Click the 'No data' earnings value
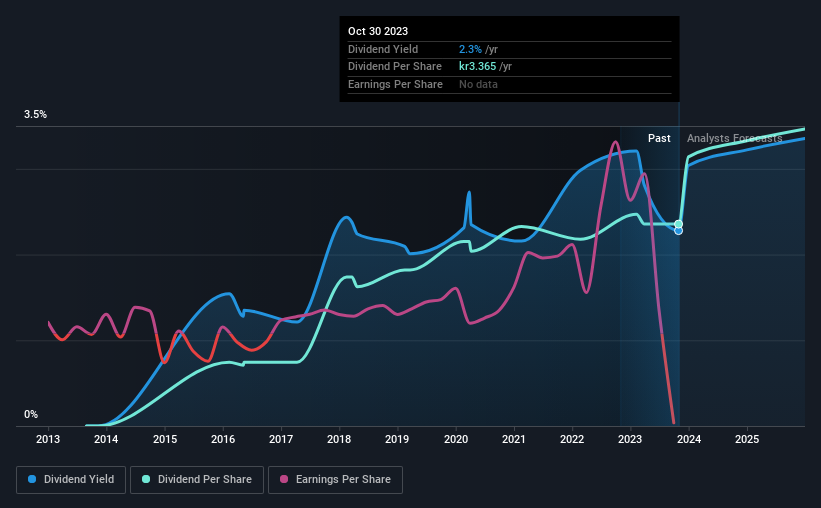The width and height of the screenshot is (821, 508). point(478,84)
